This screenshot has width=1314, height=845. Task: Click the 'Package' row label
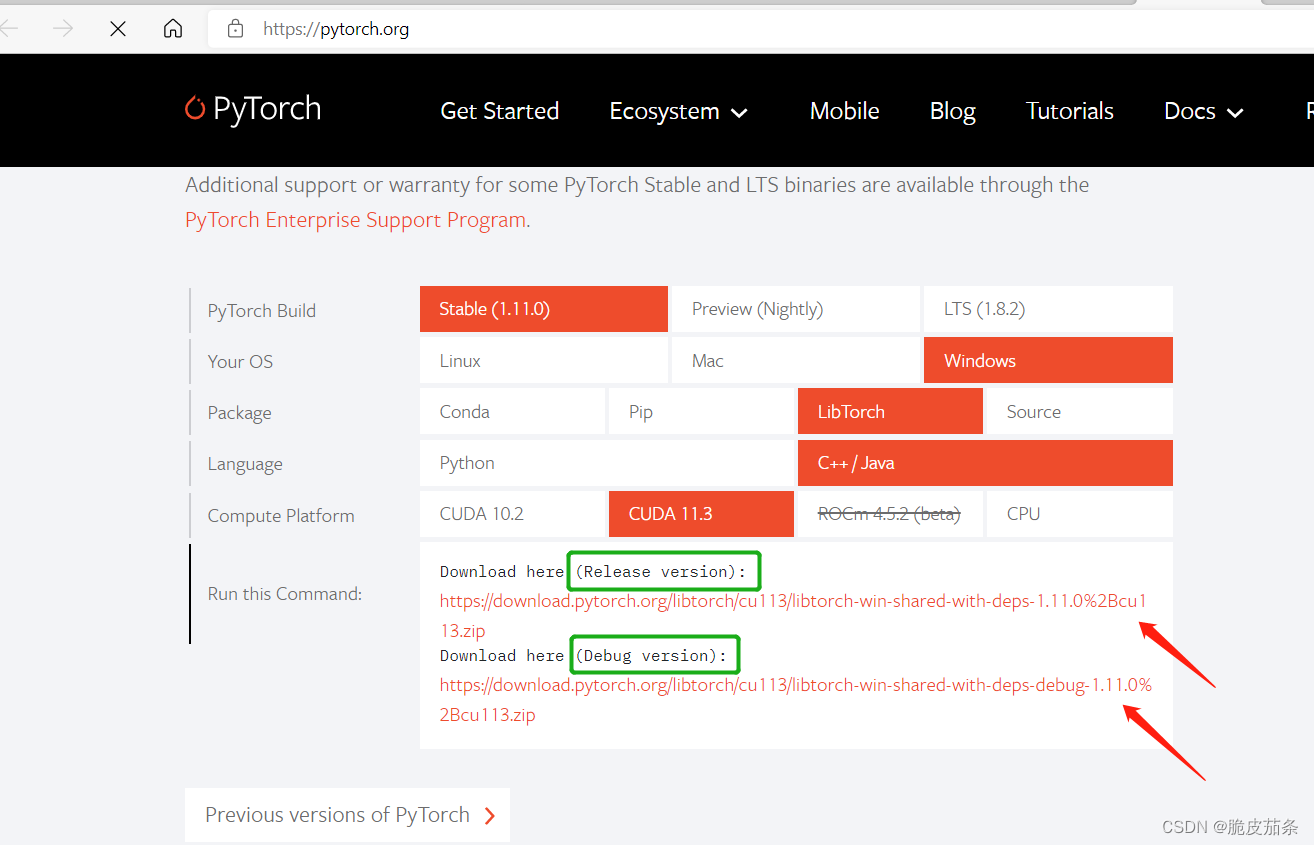(239, 413)
